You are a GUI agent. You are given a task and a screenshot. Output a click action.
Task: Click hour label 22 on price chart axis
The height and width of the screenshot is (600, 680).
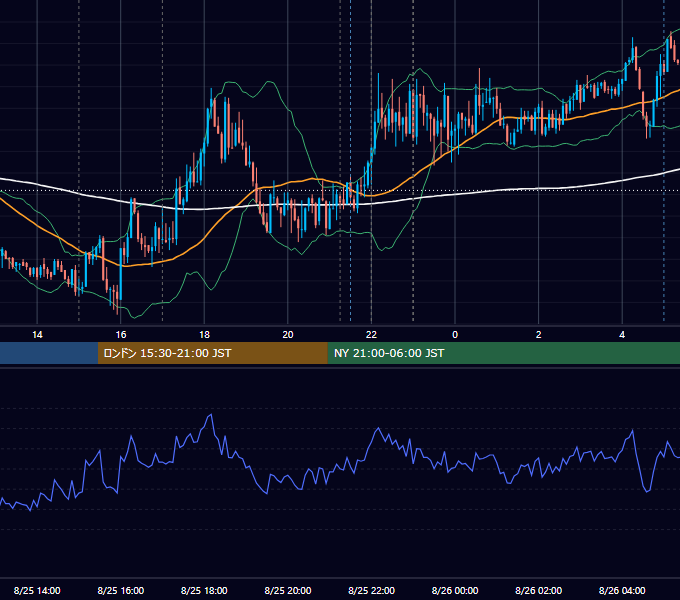point(371,335)
